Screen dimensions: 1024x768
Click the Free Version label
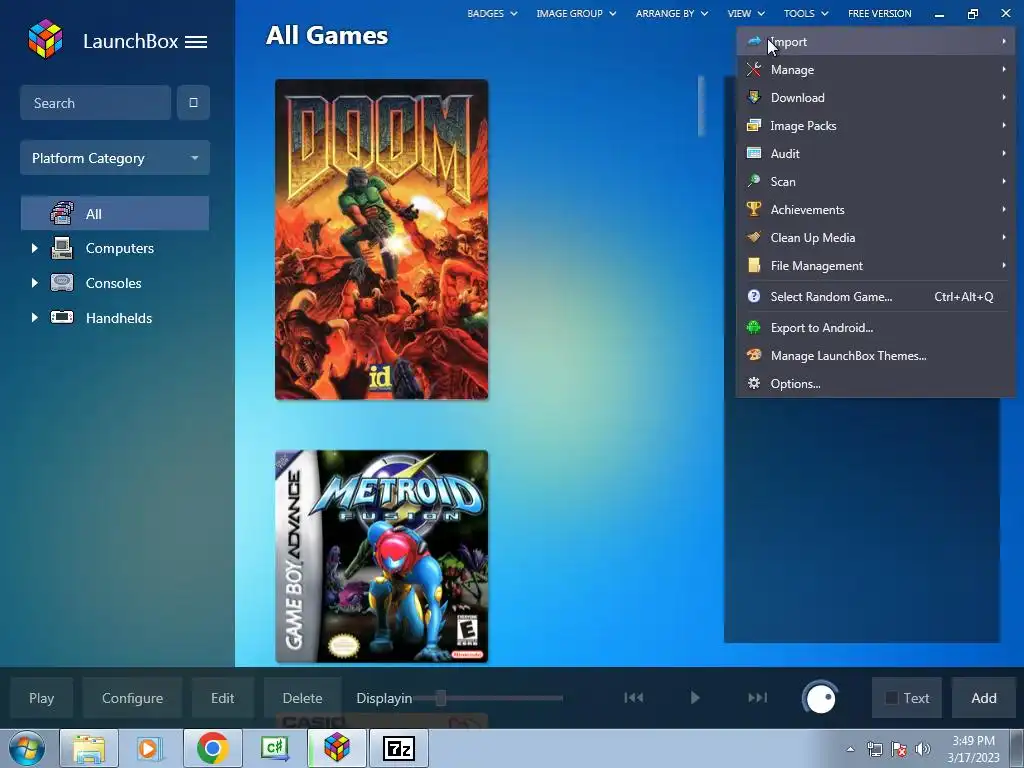(x=879, y=13)
